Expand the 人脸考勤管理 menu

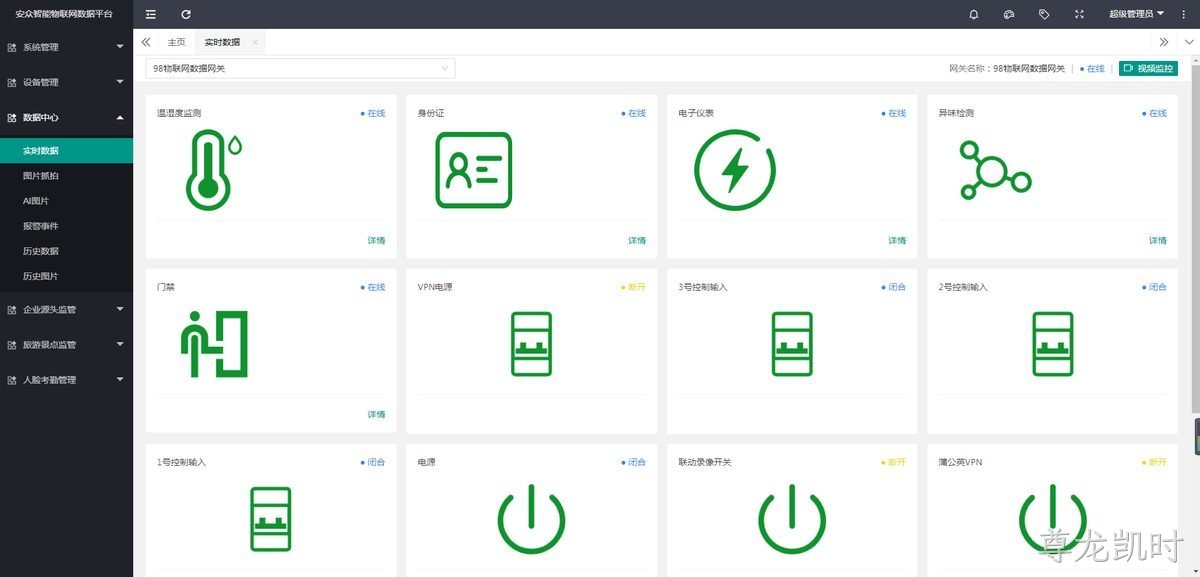66,379
